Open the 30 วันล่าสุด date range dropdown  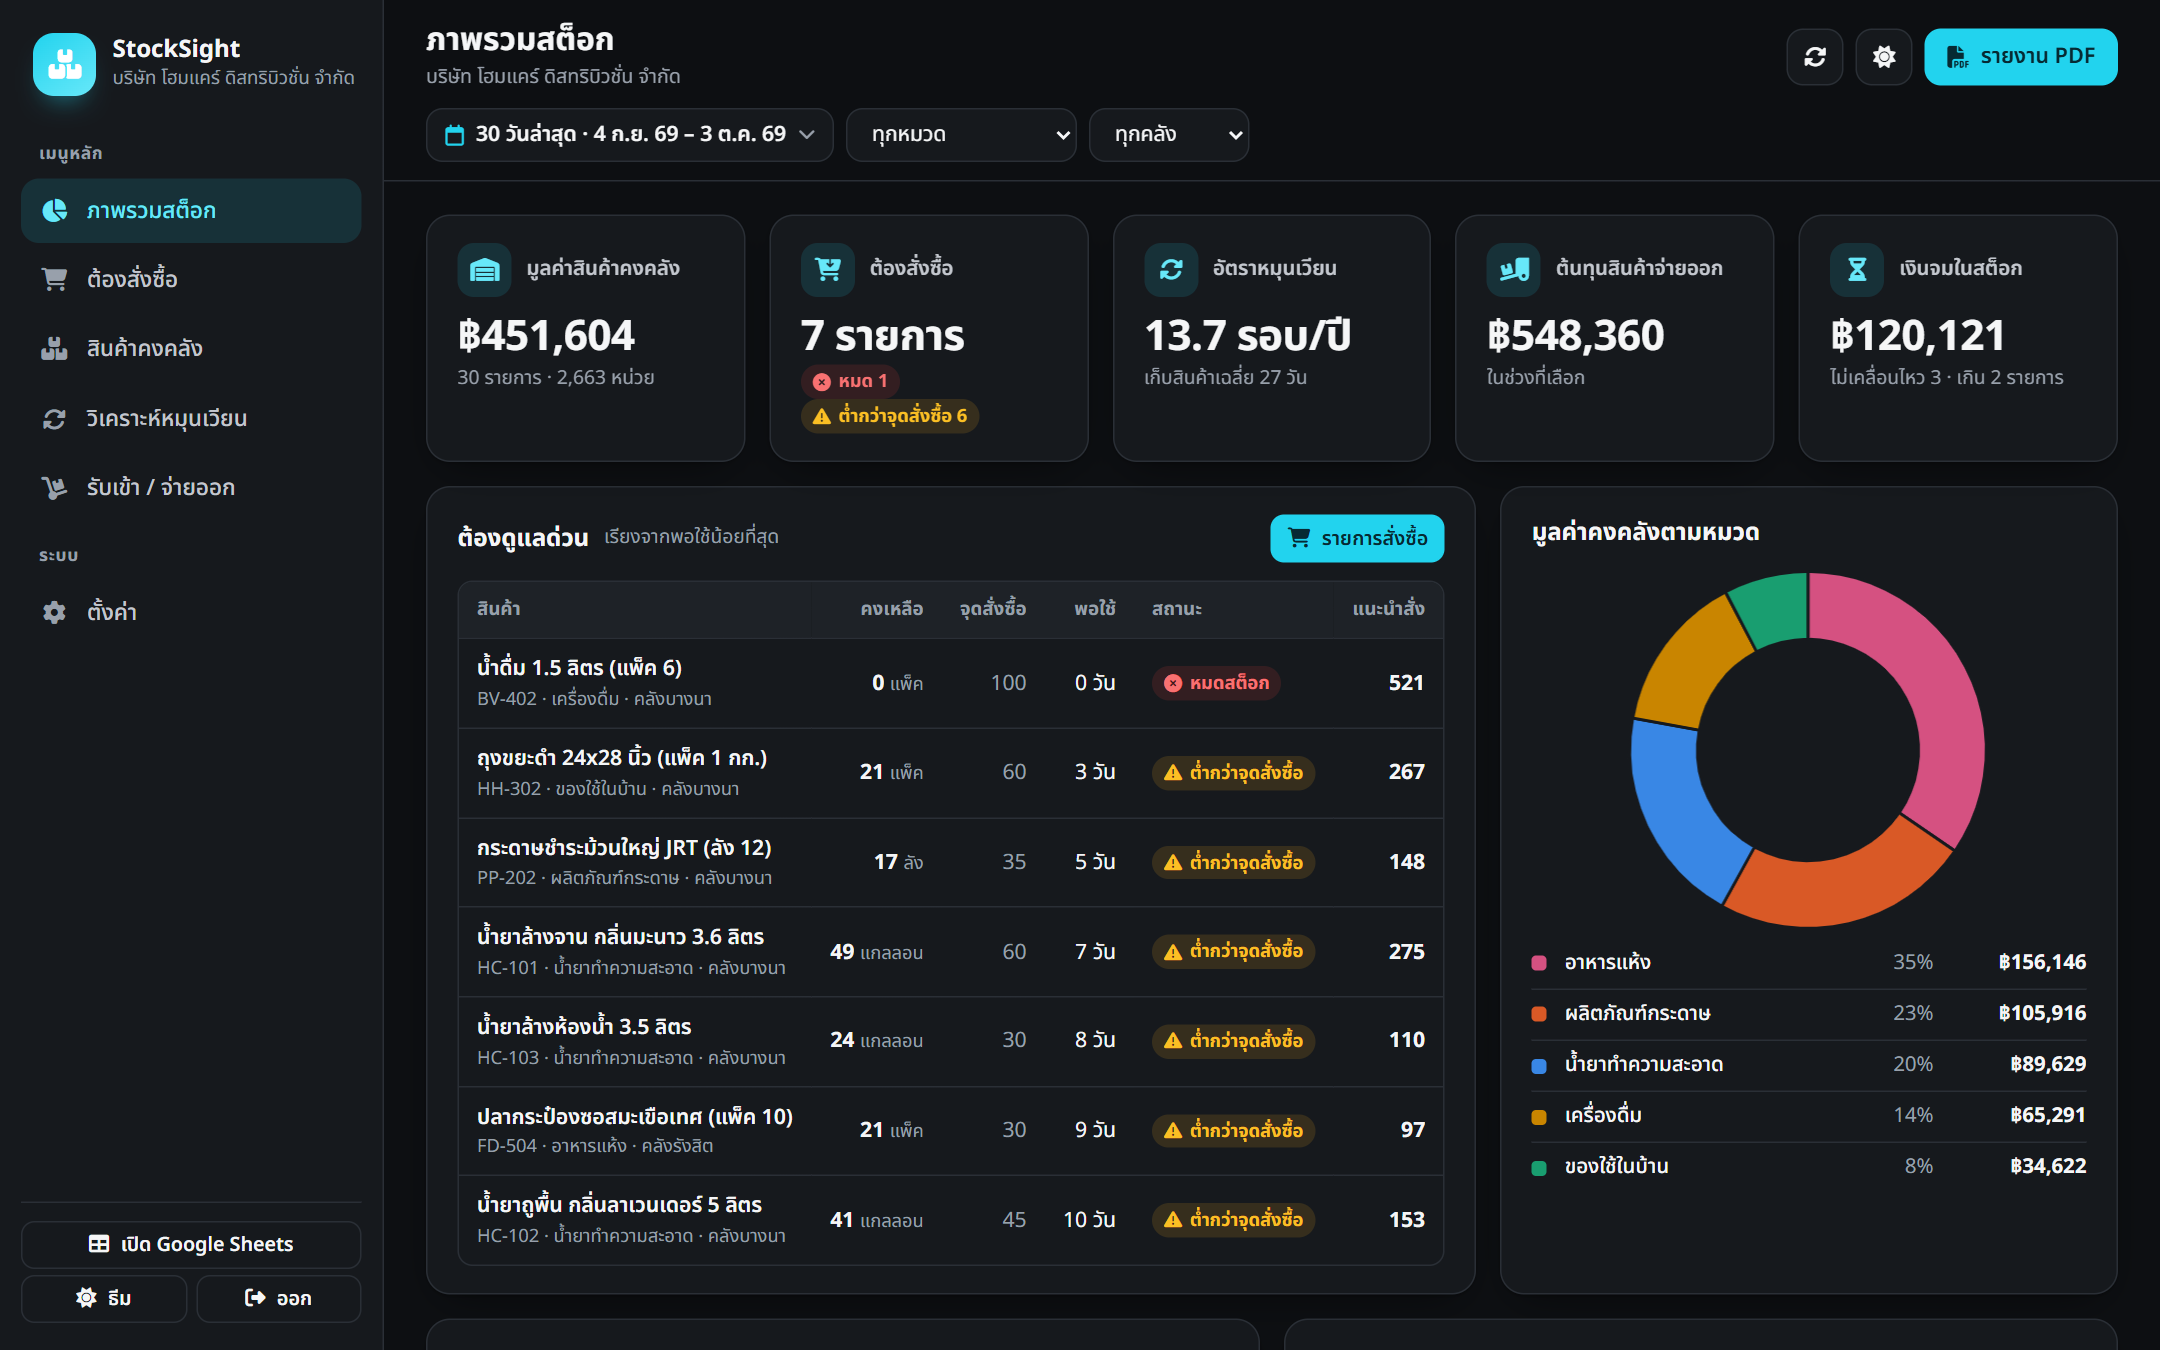630,135
